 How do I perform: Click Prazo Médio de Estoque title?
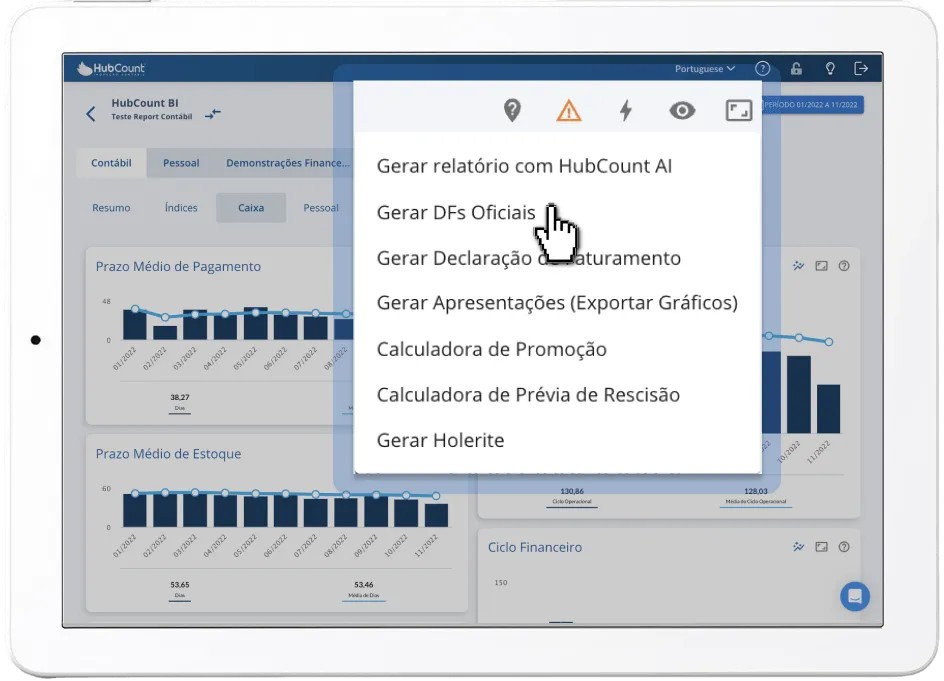pos(169,454)
